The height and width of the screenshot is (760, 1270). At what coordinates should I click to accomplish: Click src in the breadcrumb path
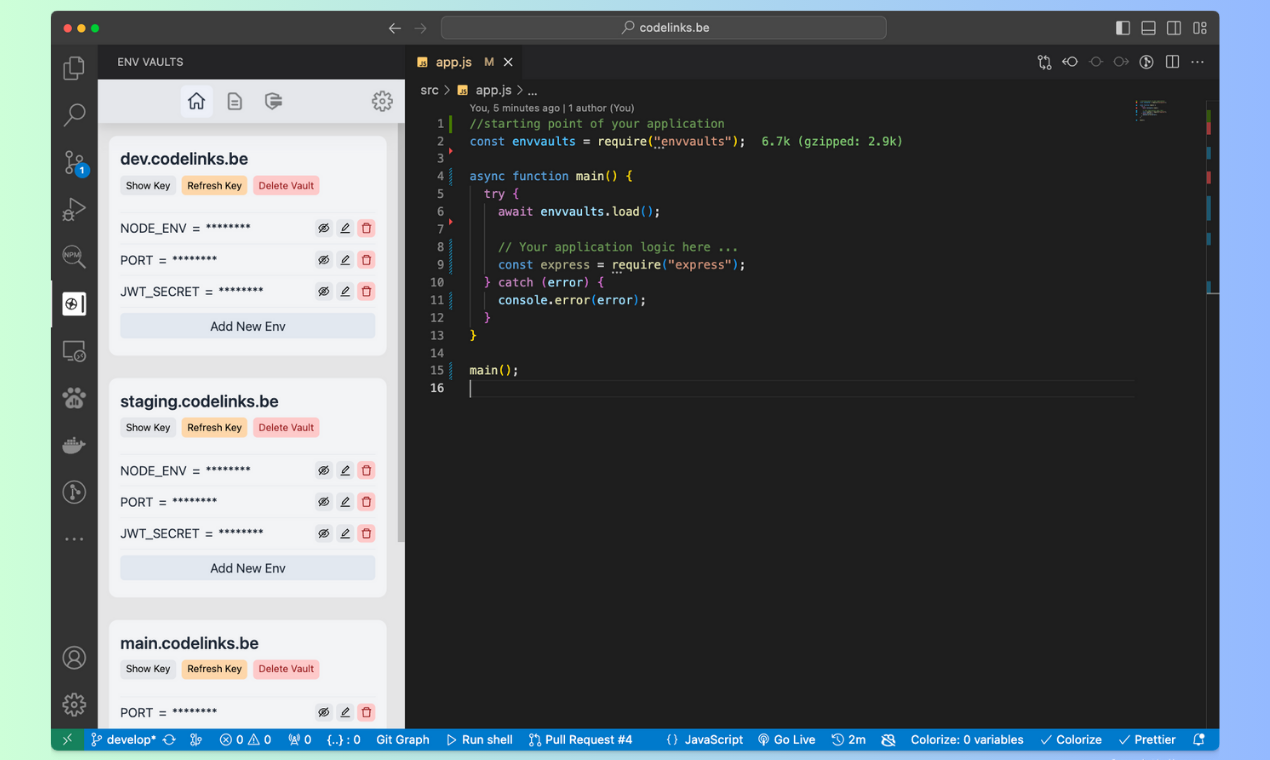(429, 90)
